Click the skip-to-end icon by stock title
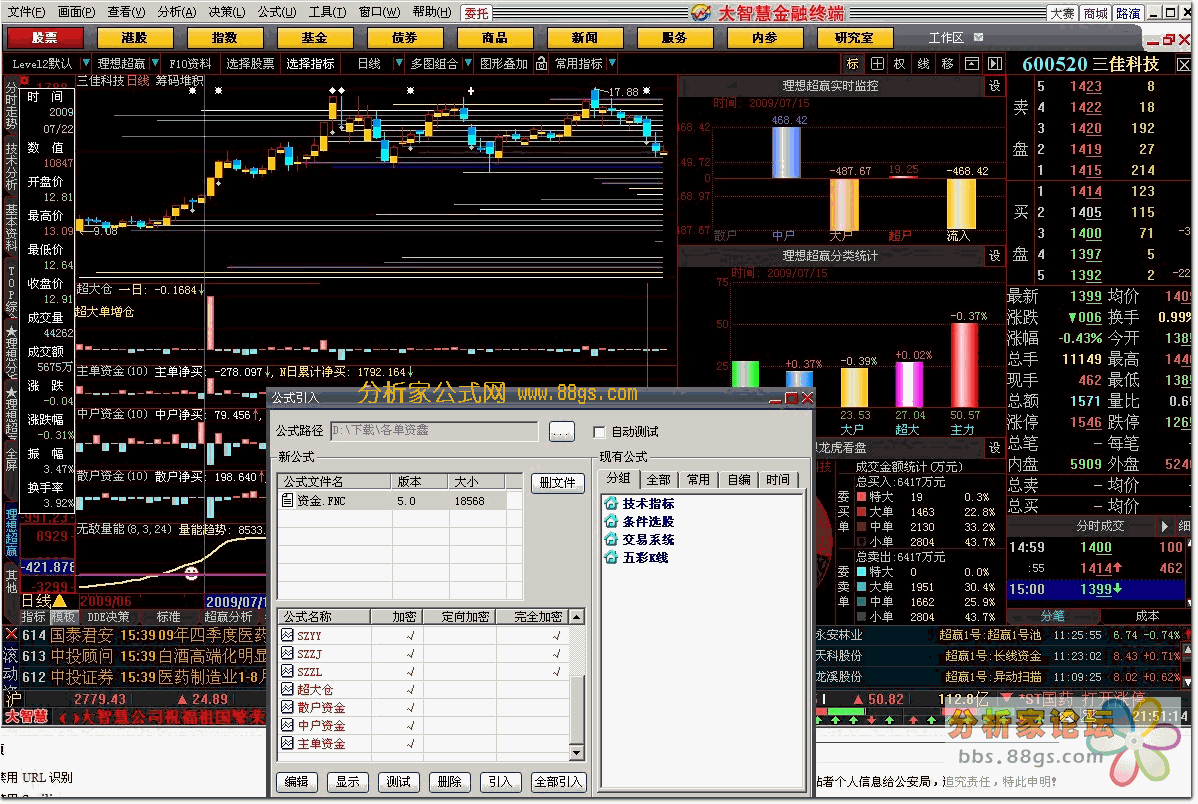 995,63
